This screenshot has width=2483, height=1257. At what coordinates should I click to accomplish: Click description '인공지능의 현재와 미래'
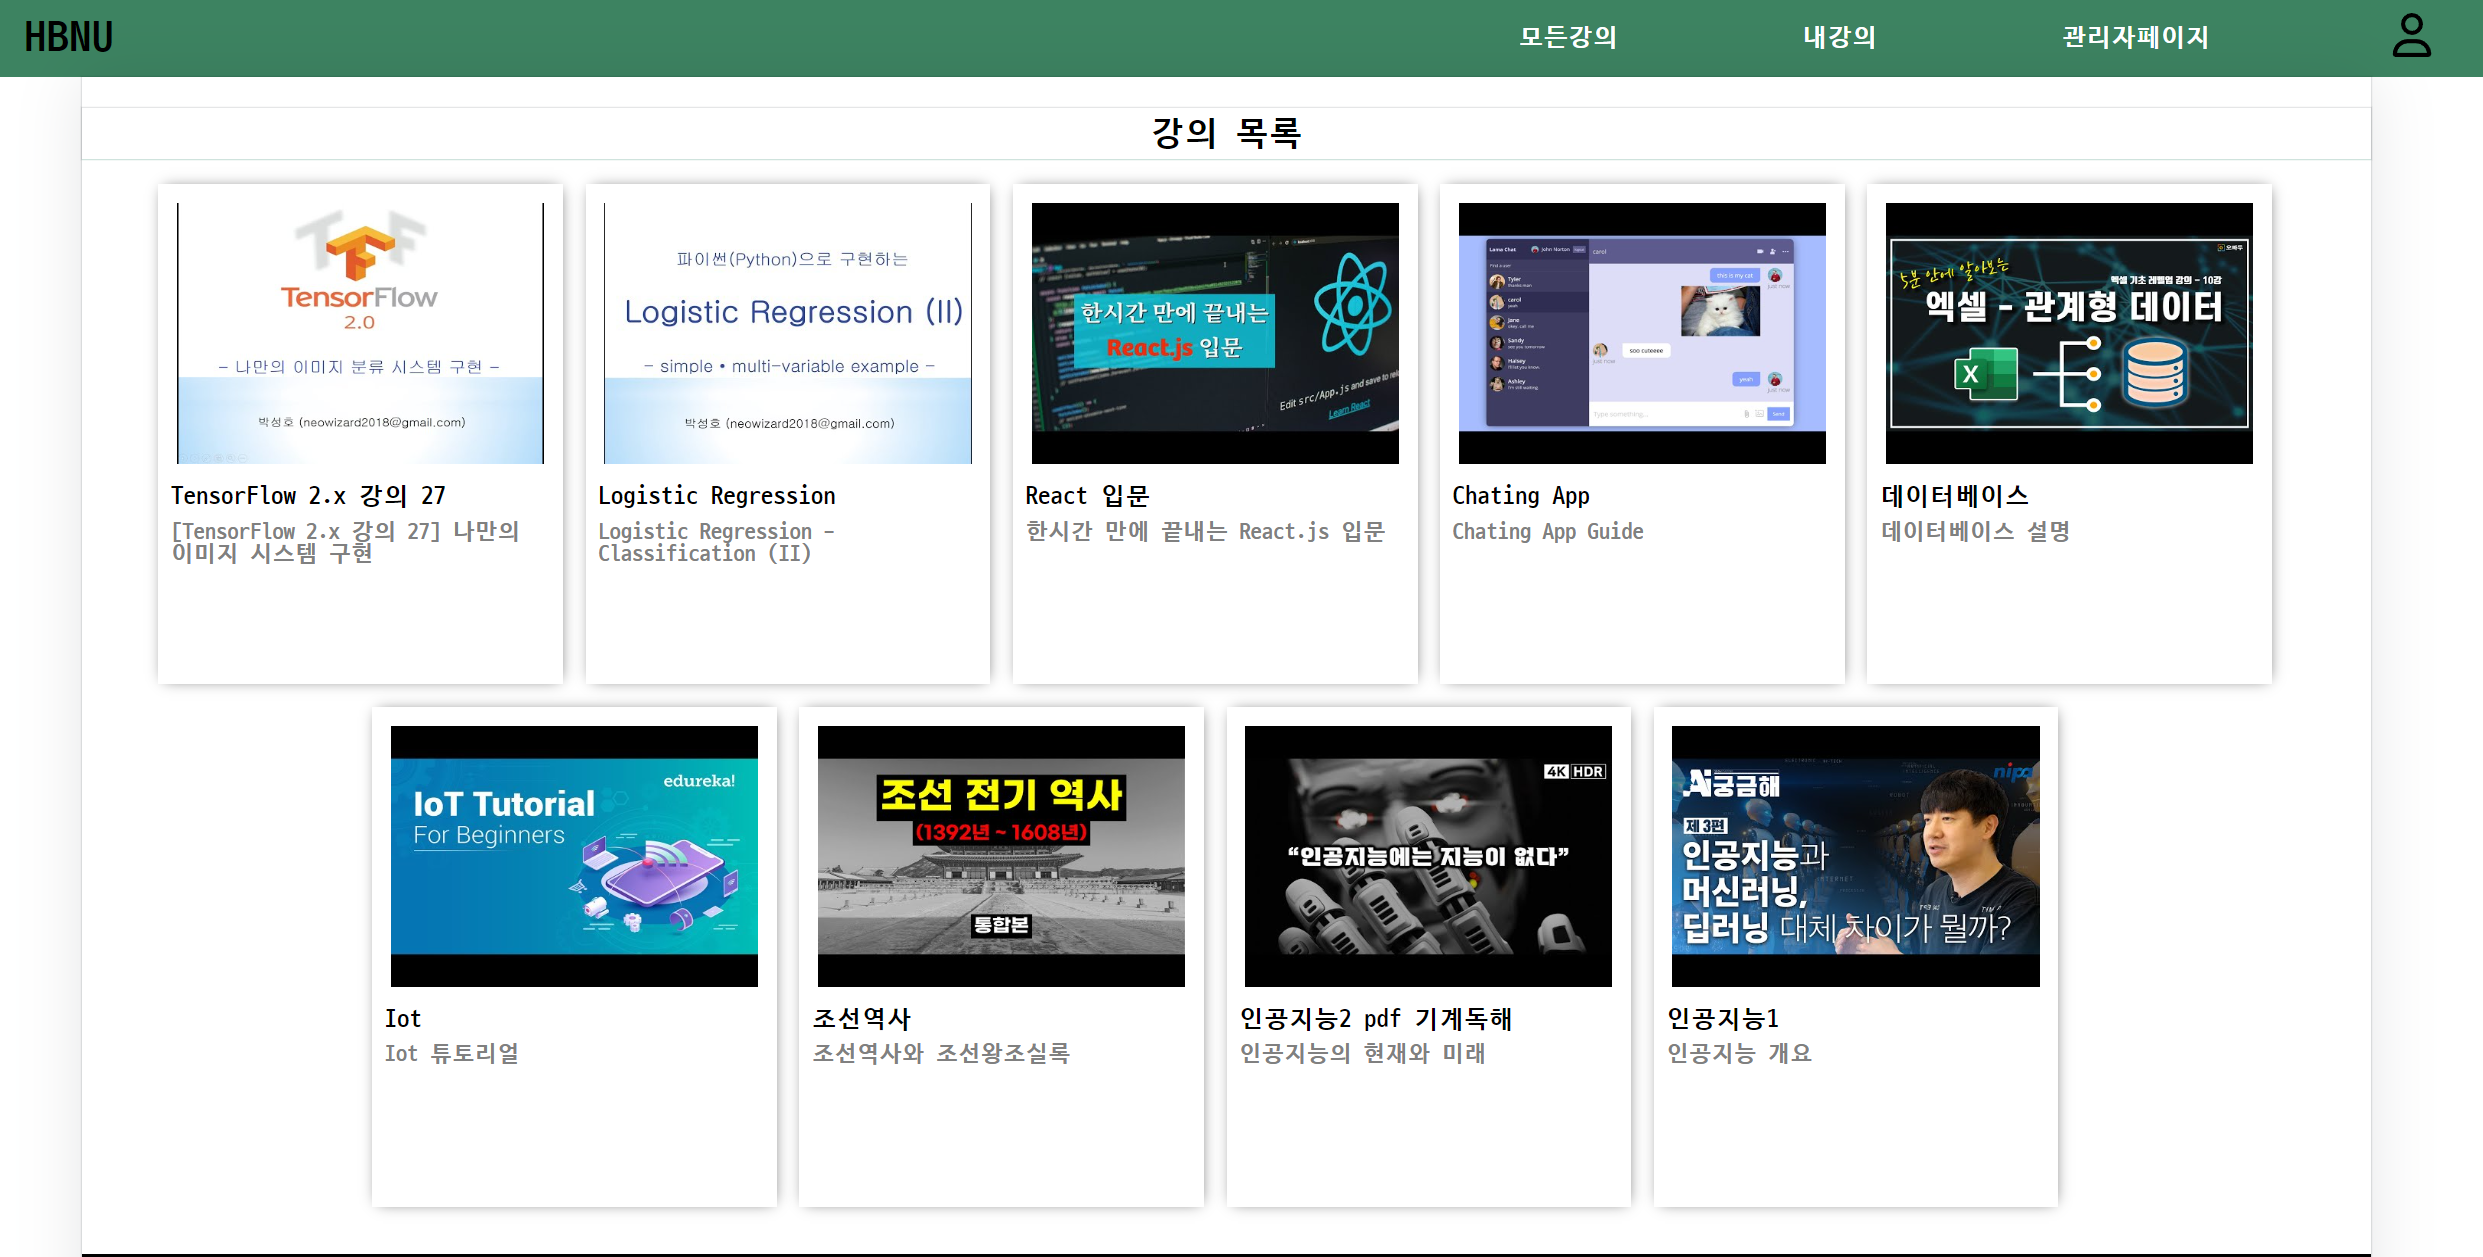pos(1363,1054)
